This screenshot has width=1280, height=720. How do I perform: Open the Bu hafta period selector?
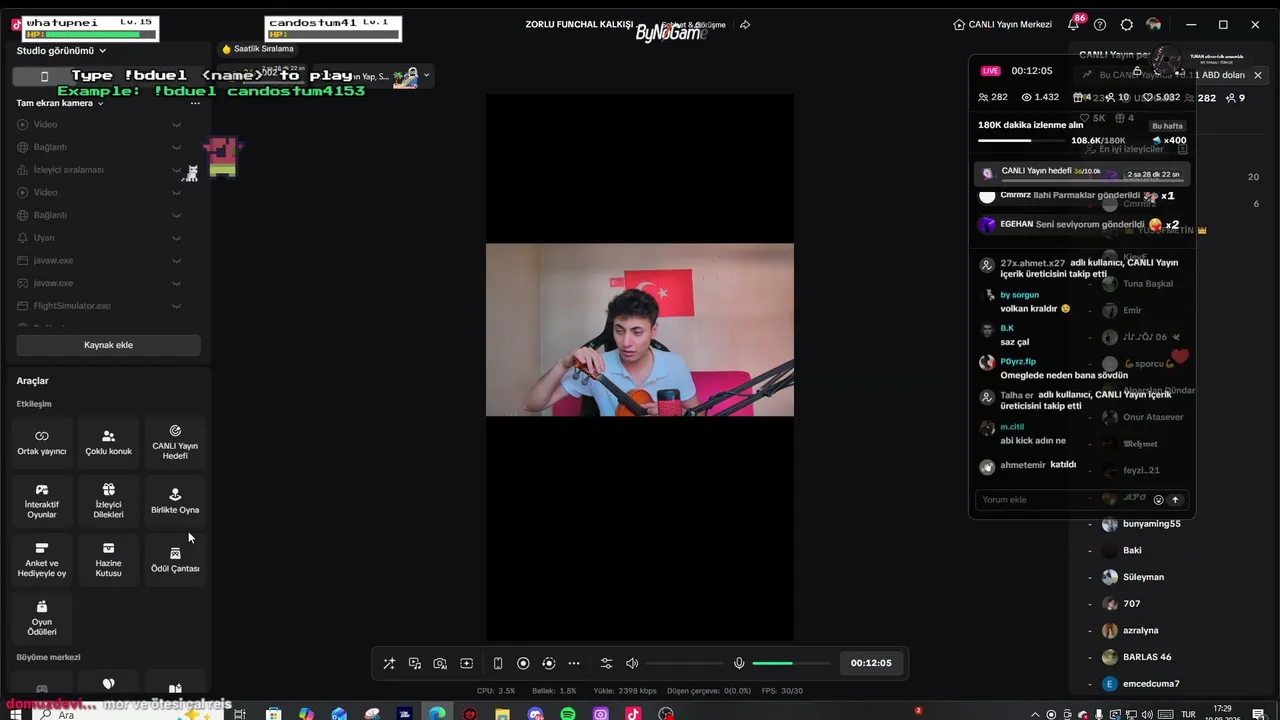[1167, 126]
